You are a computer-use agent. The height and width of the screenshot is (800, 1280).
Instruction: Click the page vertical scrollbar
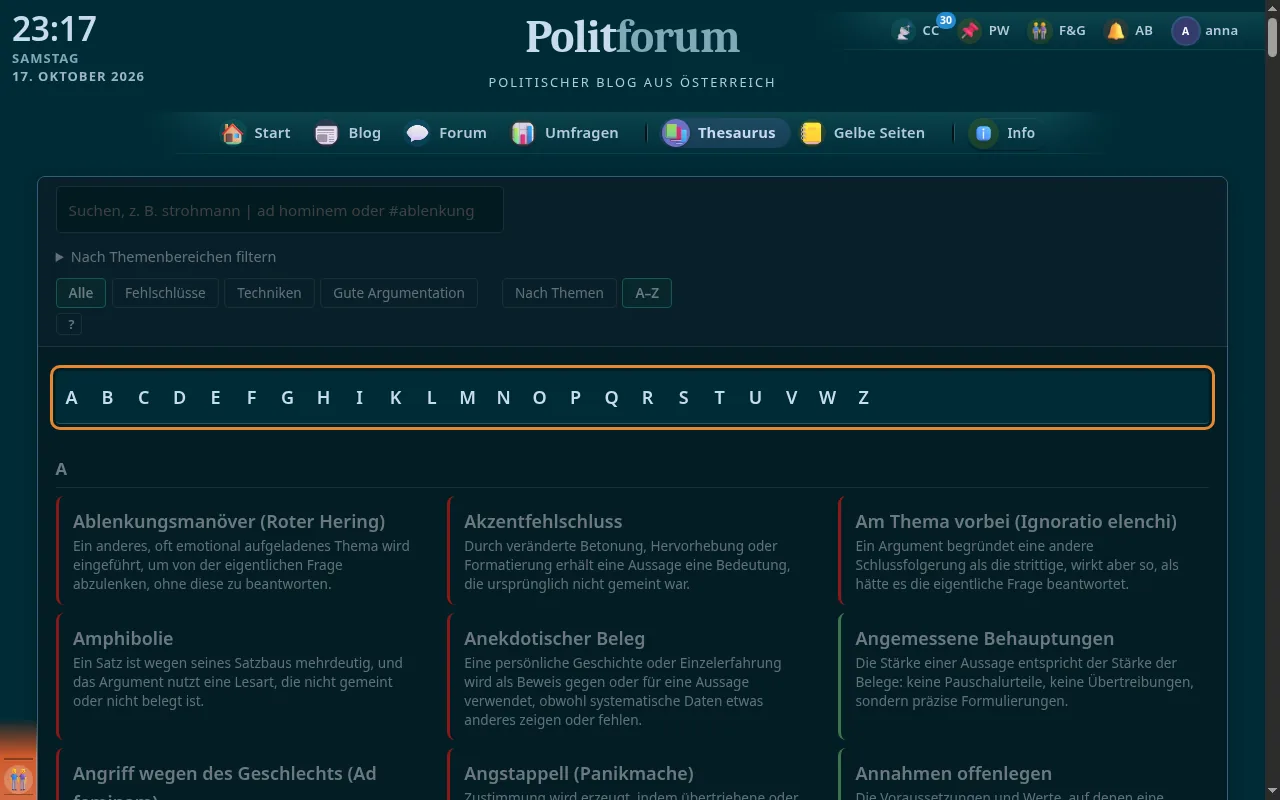click(x=1272, y=400)
